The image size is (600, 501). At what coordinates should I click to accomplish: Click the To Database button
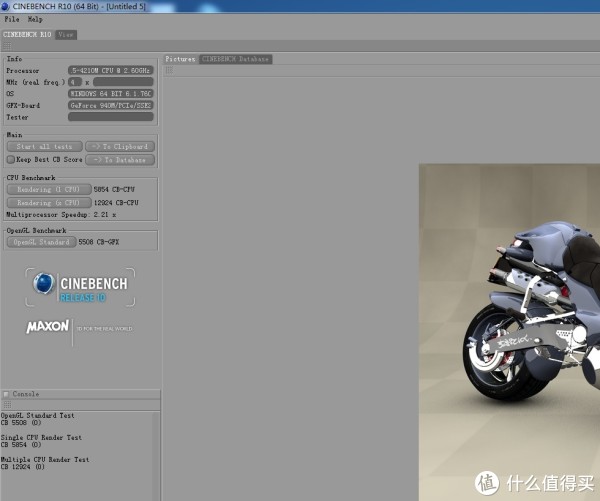120,160
